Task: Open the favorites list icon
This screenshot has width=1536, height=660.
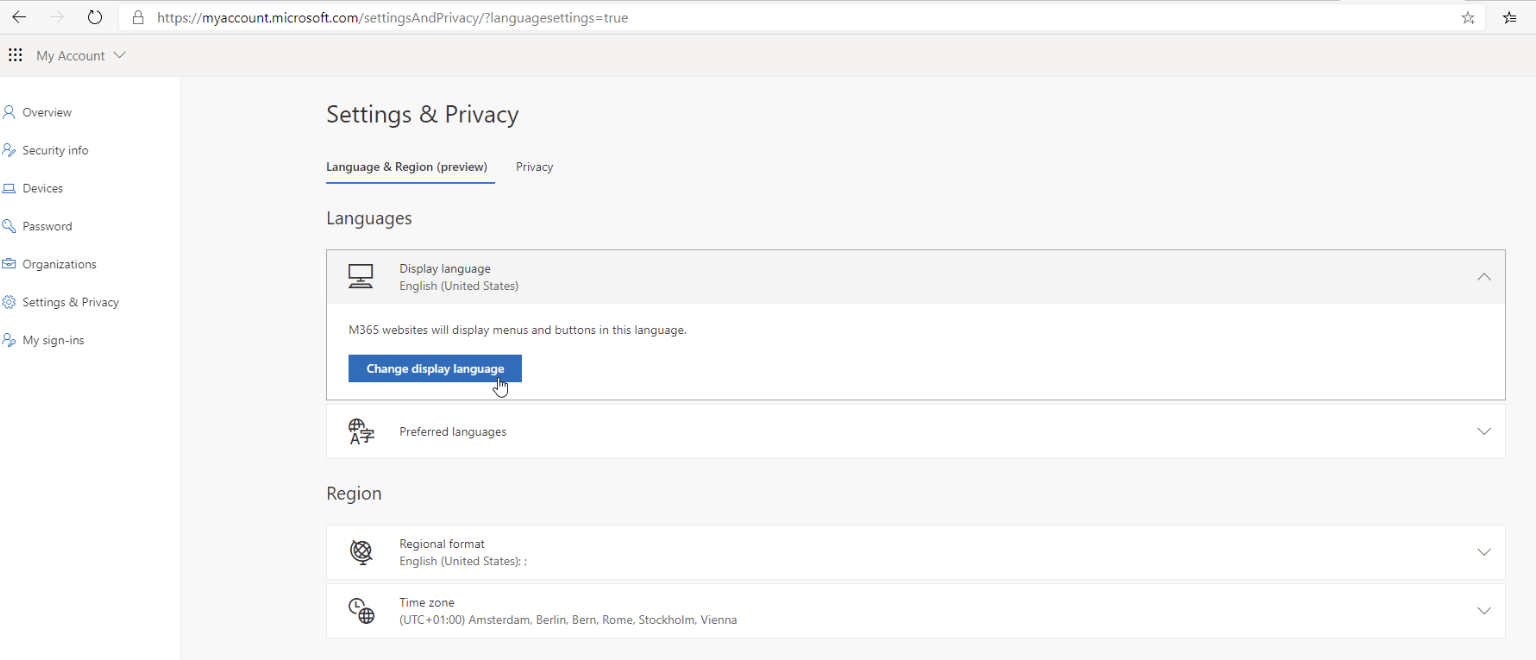Action: [1510, 17]
